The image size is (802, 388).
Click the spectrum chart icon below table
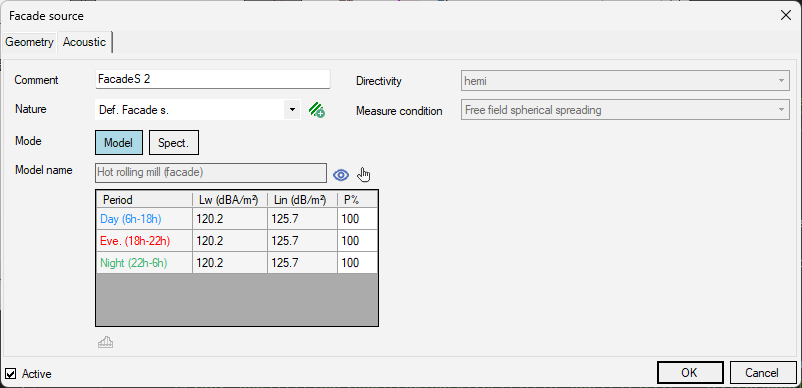pos(105,343)
